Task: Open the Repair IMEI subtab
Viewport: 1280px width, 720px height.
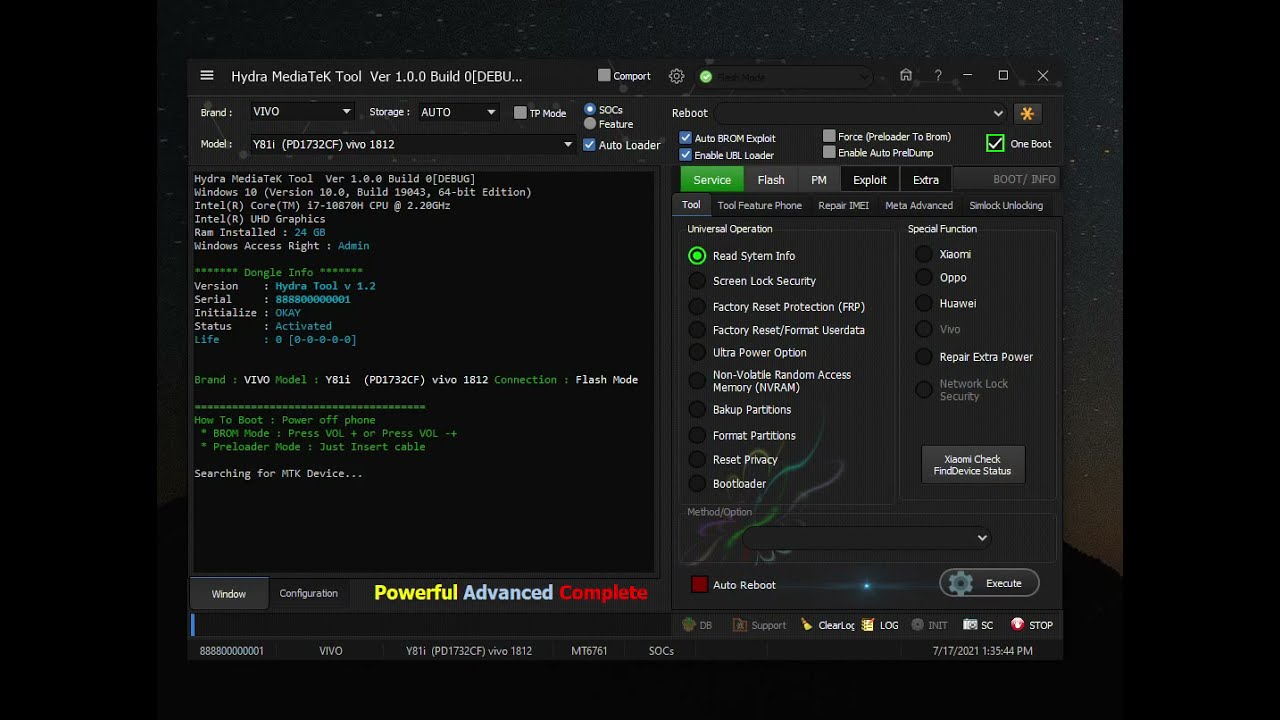Action: 843,205
